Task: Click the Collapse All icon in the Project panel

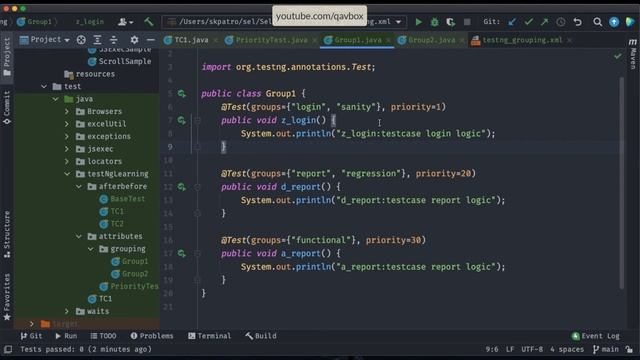Action: coord(113,40)
